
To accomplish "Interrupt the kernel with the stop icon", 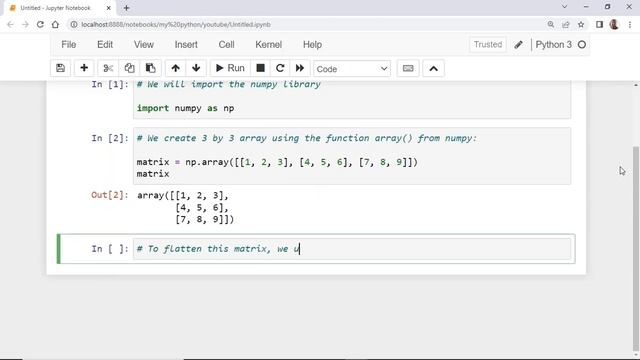I will (260, 68).
